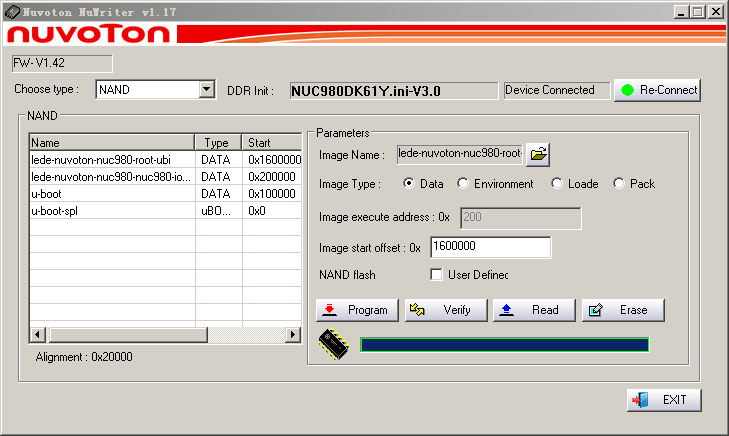Click the Erase button
Image resolution: width=729 pixels, height=436 pixels.
(x=623, y=310)
